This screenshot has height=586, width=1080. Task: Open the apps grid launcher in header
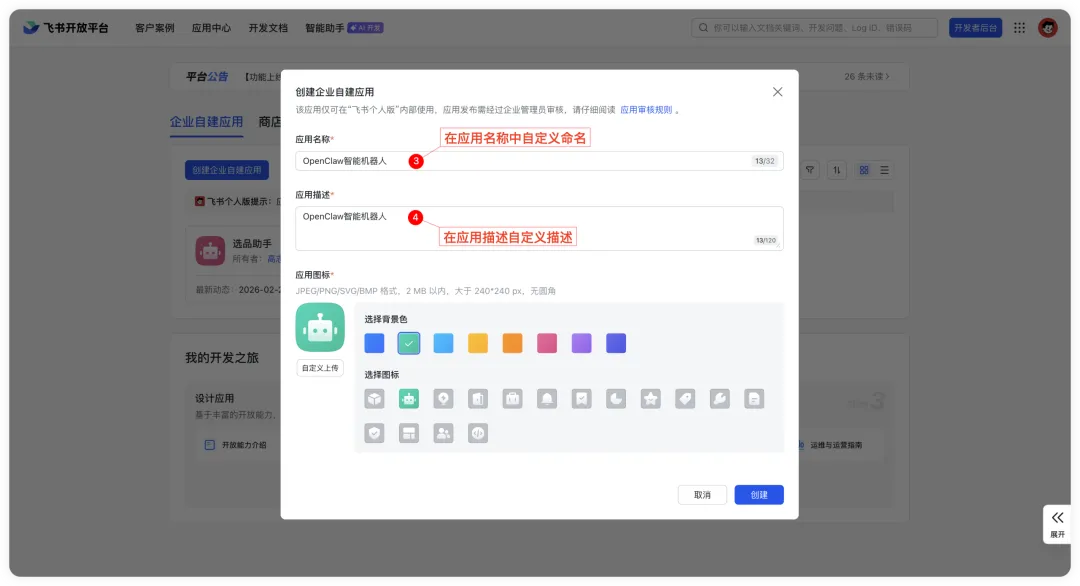click(x=1019, y=28)
